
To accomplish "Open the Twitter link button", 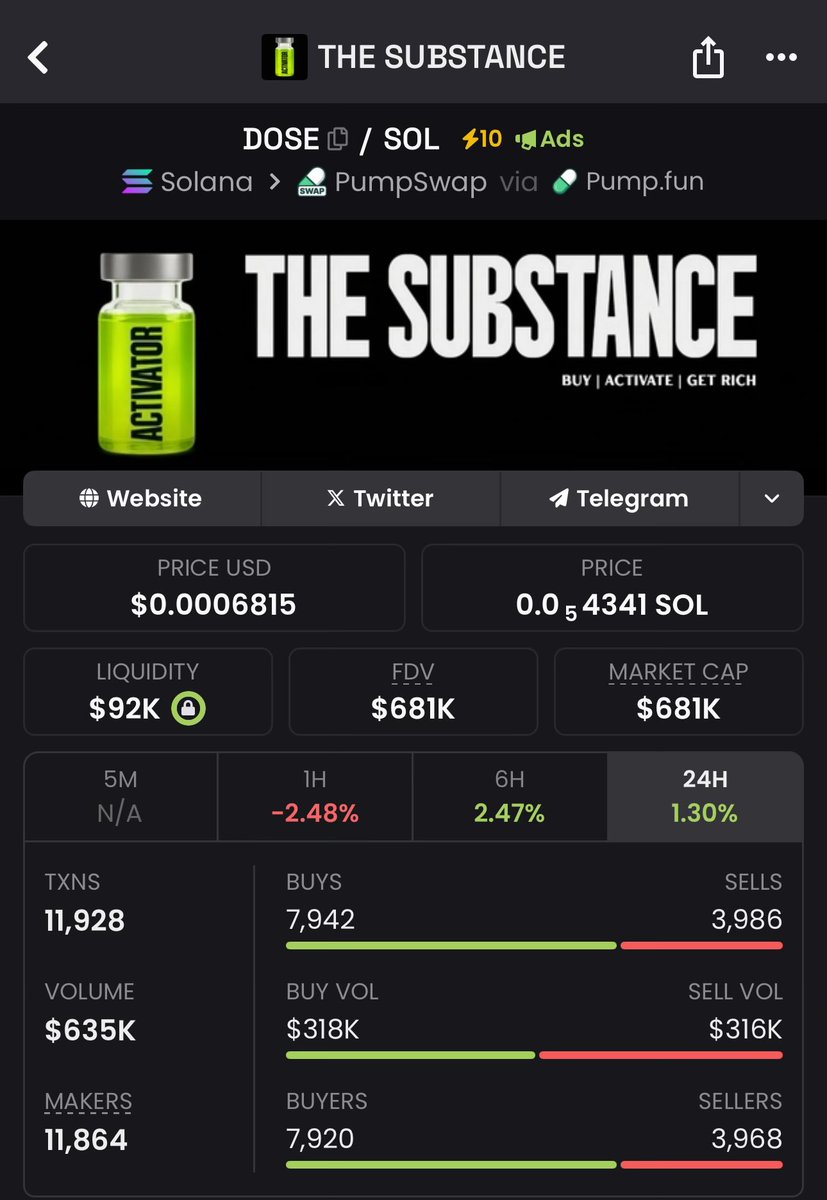I will pos(380,498).
